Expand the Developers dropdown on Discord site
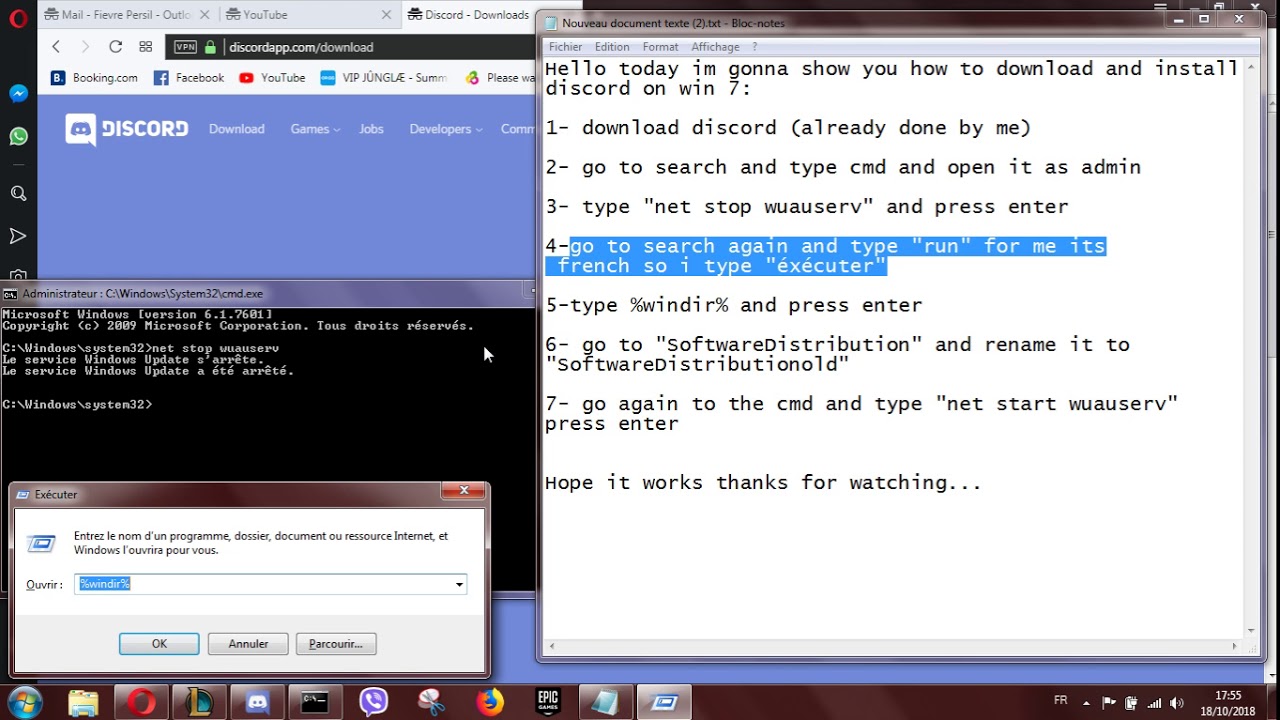The height and width of the screenshot is (720, 1280). [446, 129]
